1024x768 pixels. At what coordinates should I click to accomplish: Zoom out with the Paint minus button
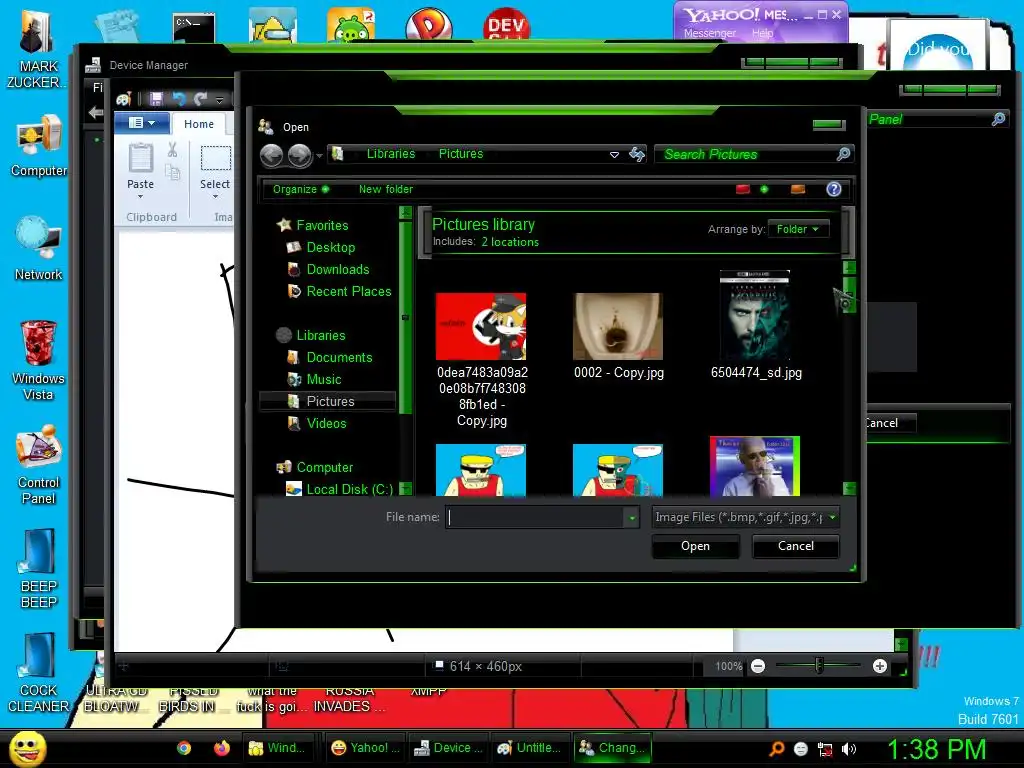[758, 666]
